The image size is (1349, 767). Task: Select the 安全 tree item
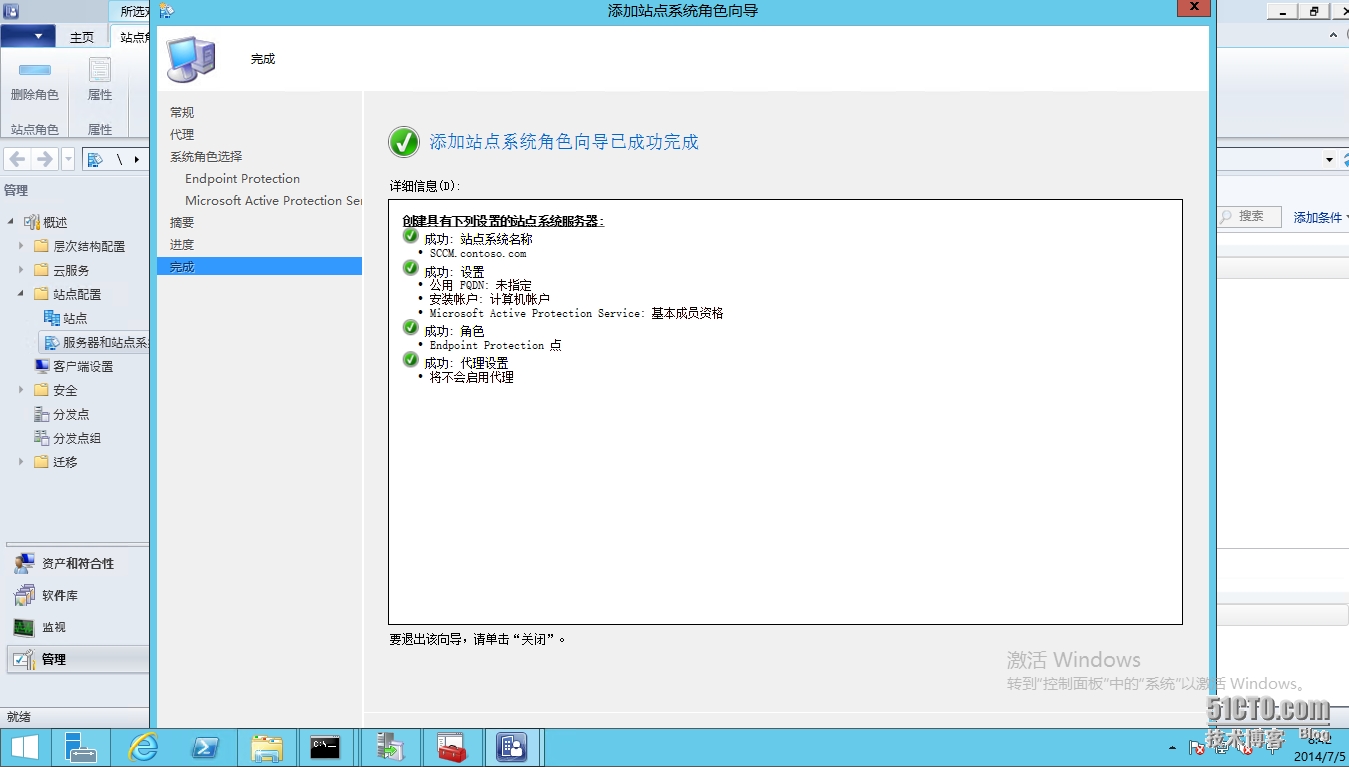[x=65, y=390]
